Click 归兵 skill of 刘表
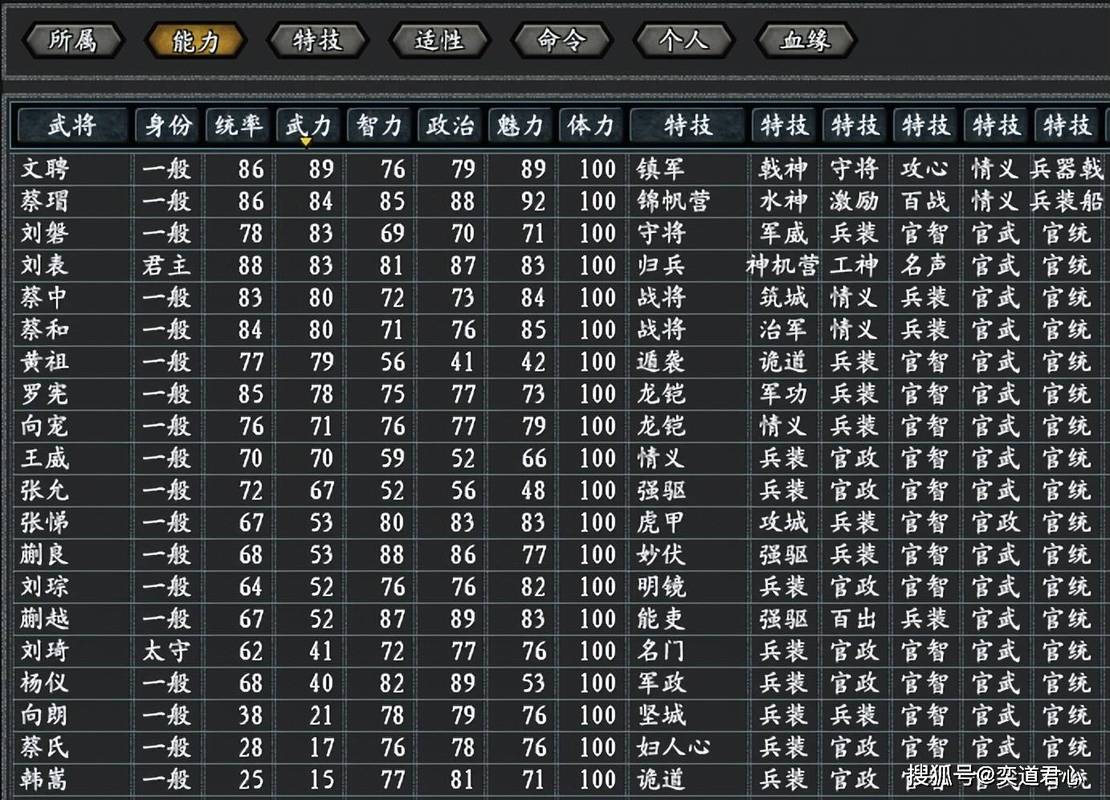The height and width of the screenshot is (800, 1110). [660, 265]
